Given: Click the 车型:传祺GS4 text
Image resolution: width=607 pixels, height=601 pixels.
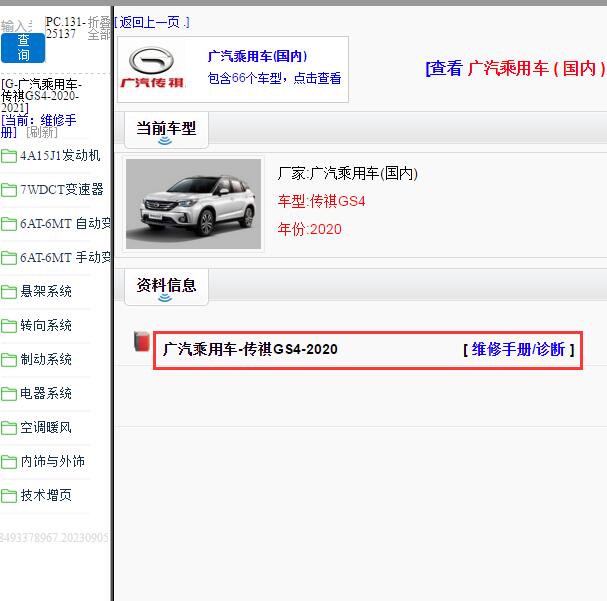Looking at the screenshot, I should pos(321,202).
